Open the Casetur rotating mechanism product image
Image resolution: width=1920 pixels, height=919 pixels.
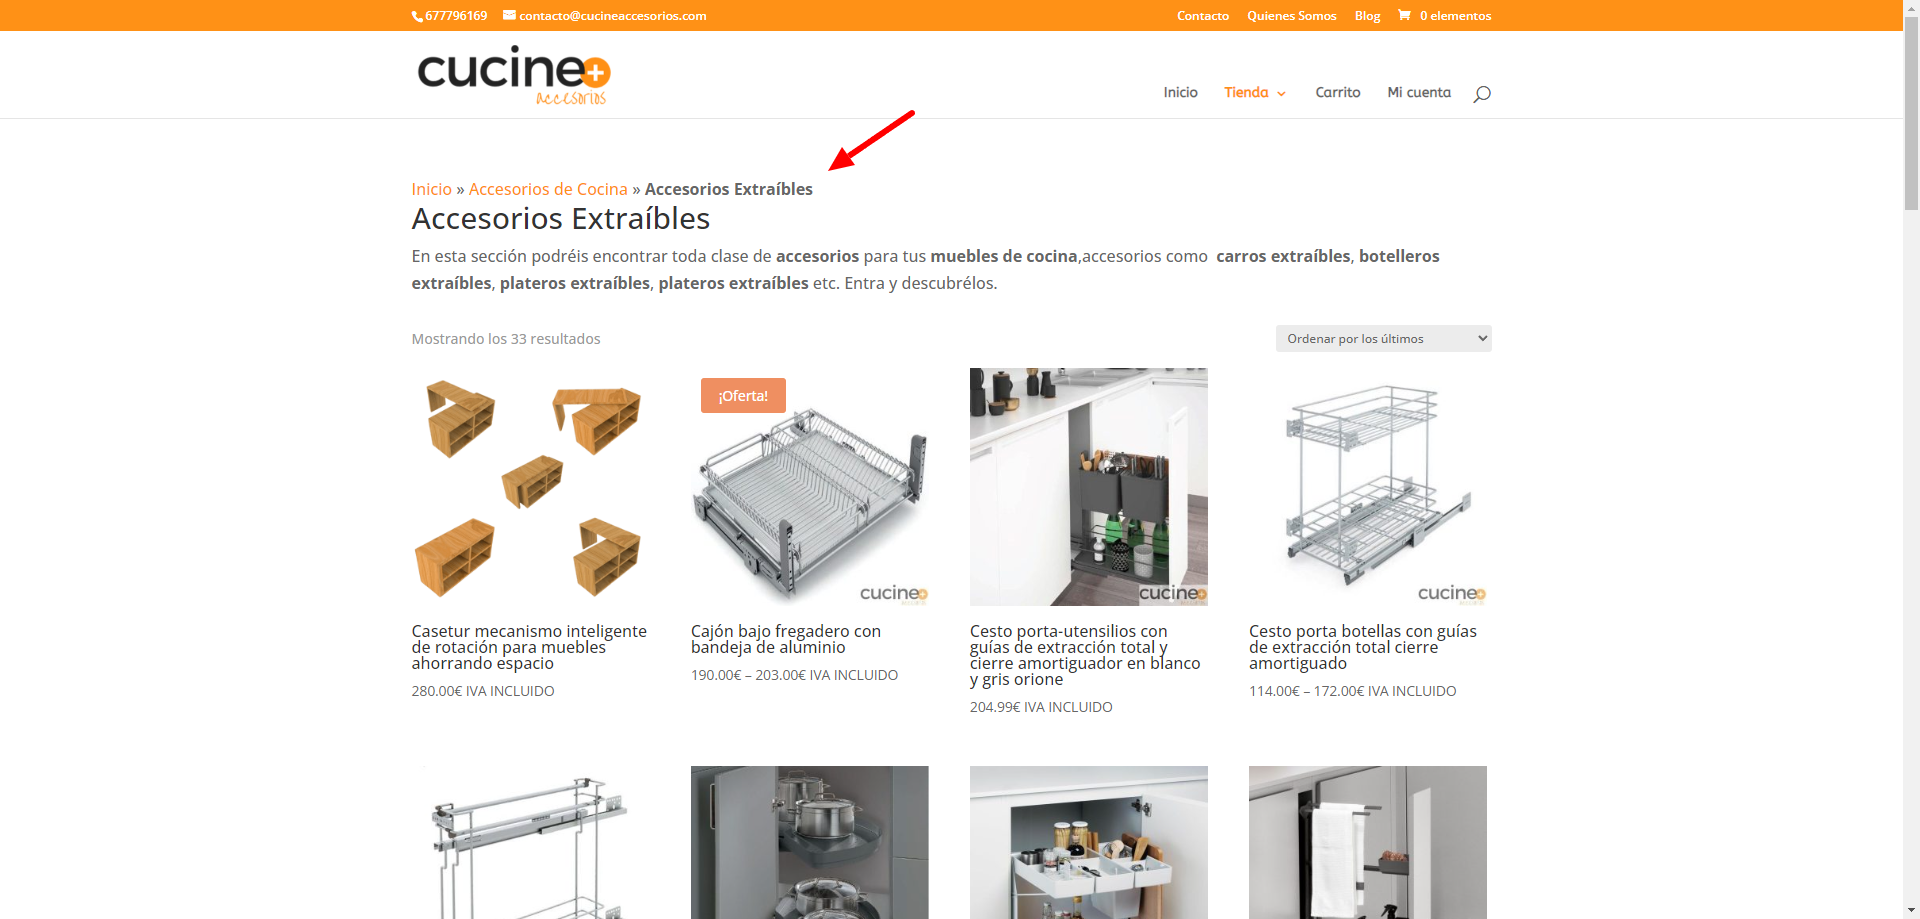(530, 487)
